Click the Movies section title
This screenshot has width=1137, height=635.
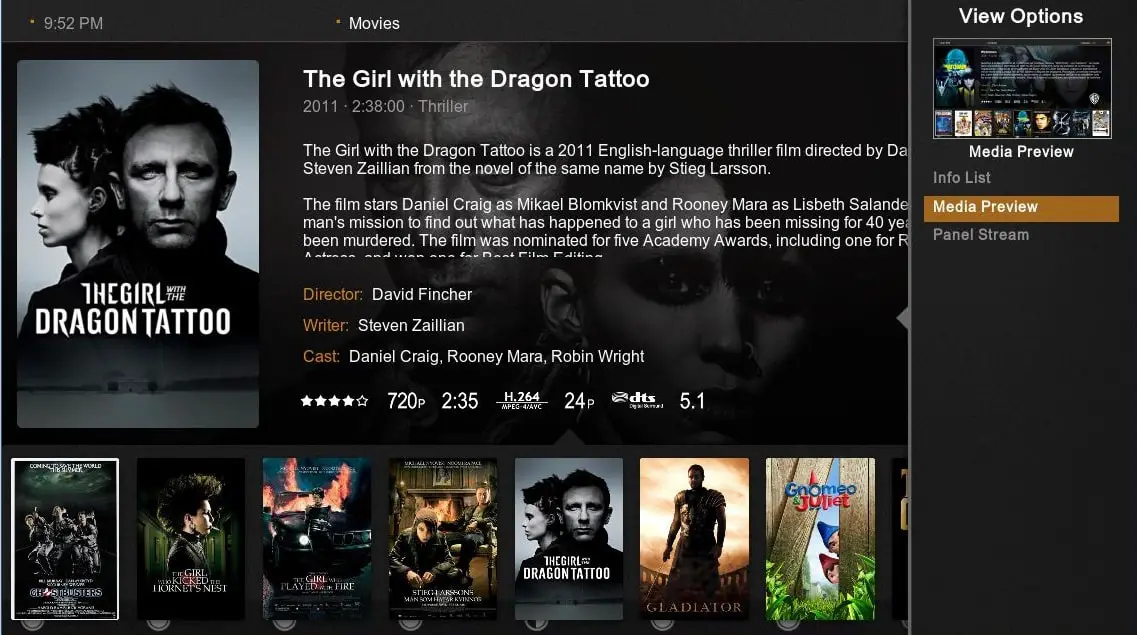pyautogui.click(x=373, y=23)
